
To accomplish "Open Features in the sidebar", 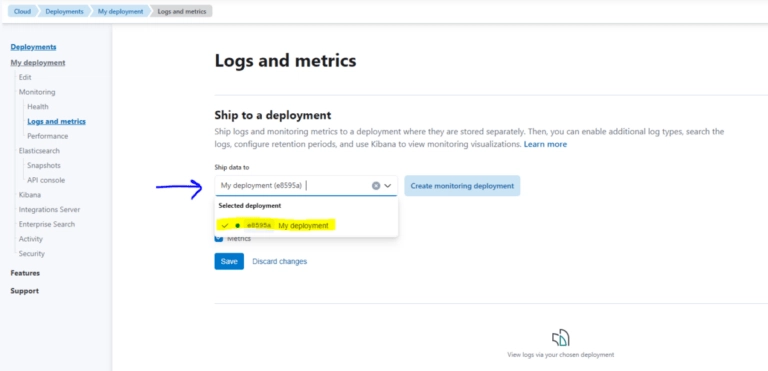I will tap(25, 273).
